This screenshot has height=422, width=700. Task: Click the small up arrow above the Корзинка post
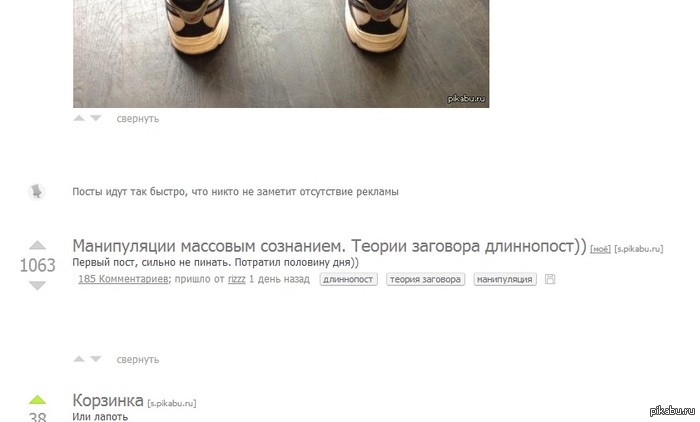coord(79,359)
